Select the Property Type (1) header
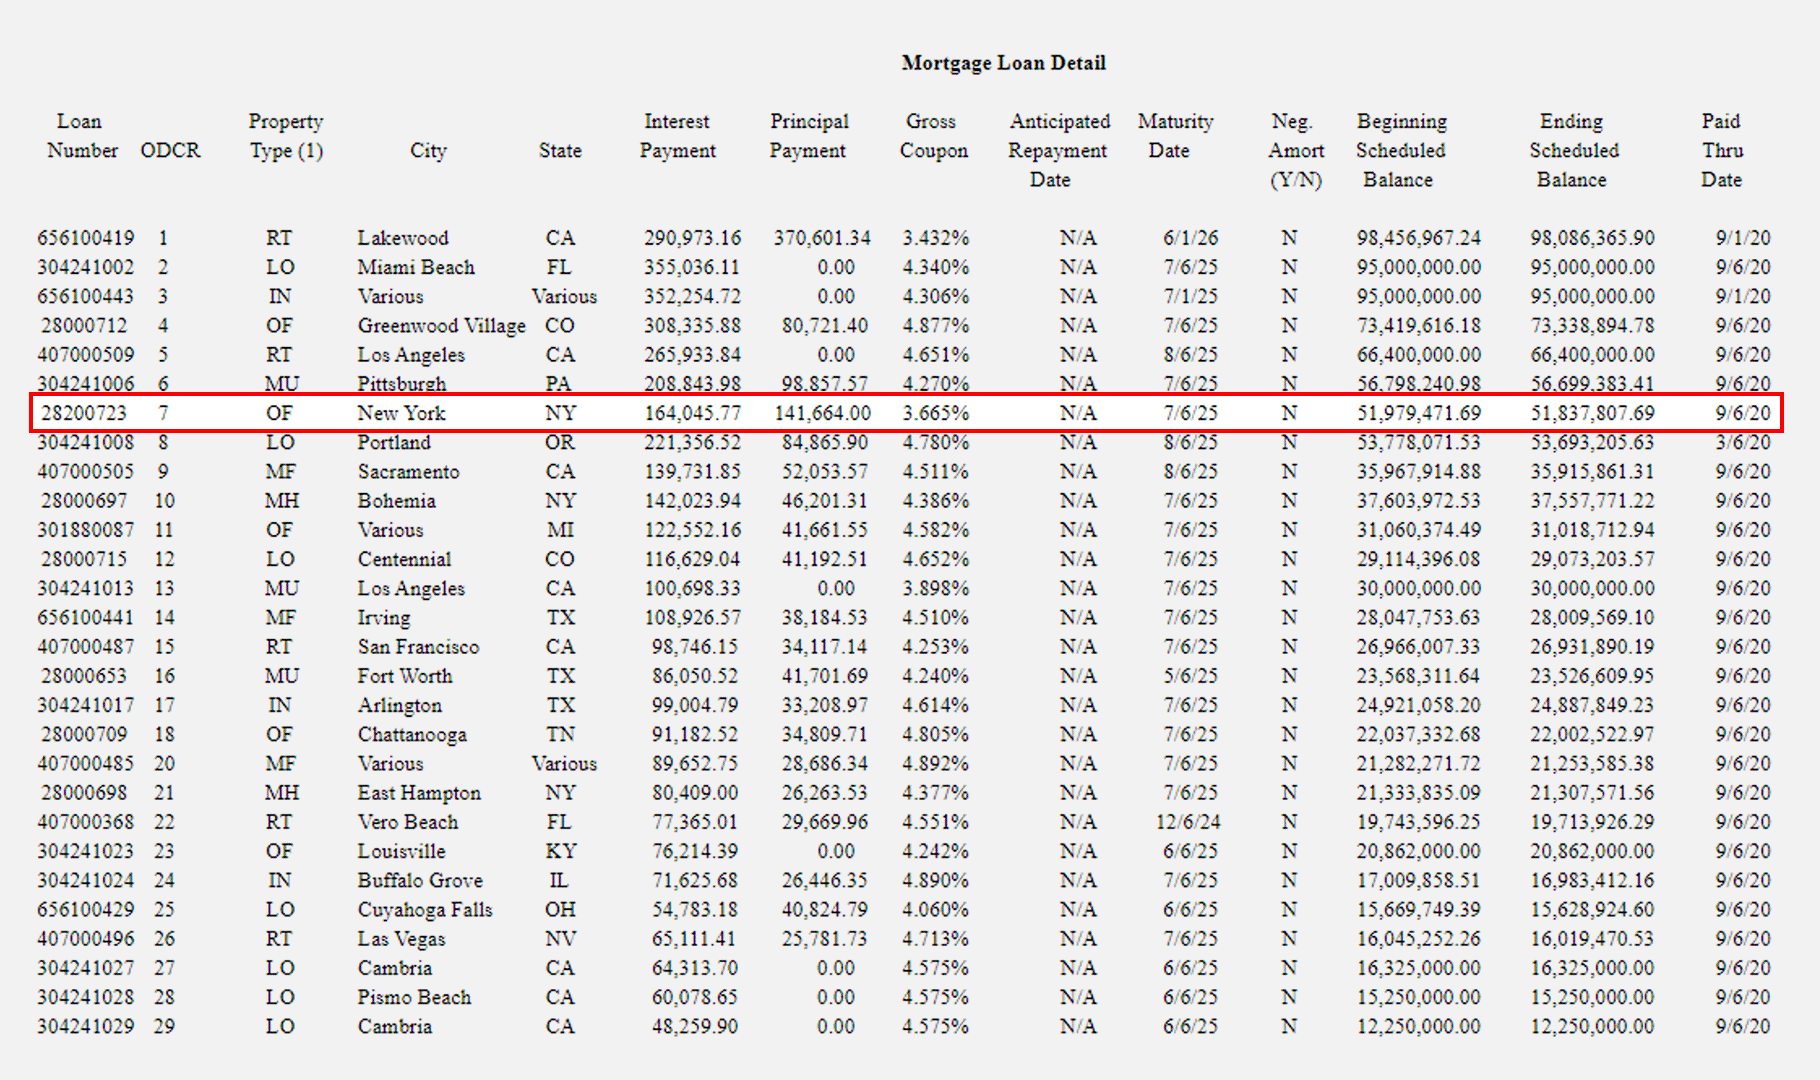The image size is (1820, 1080). click(286, 136)
